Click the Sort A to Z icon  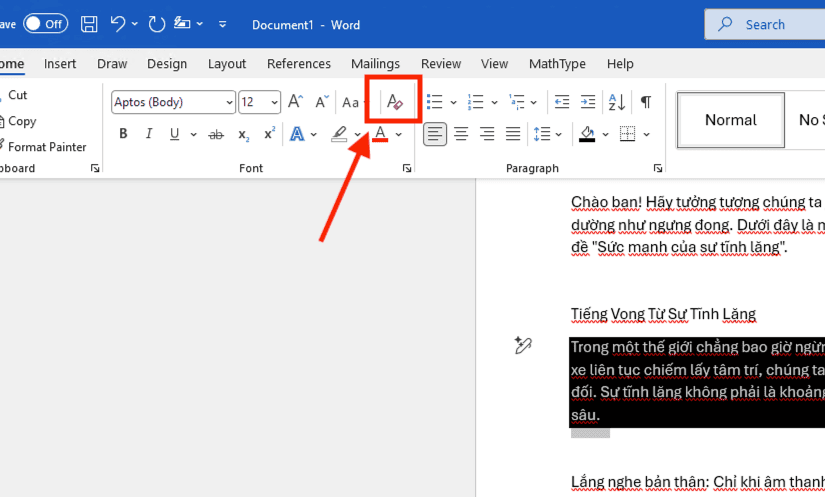click(x=617, y=102)
